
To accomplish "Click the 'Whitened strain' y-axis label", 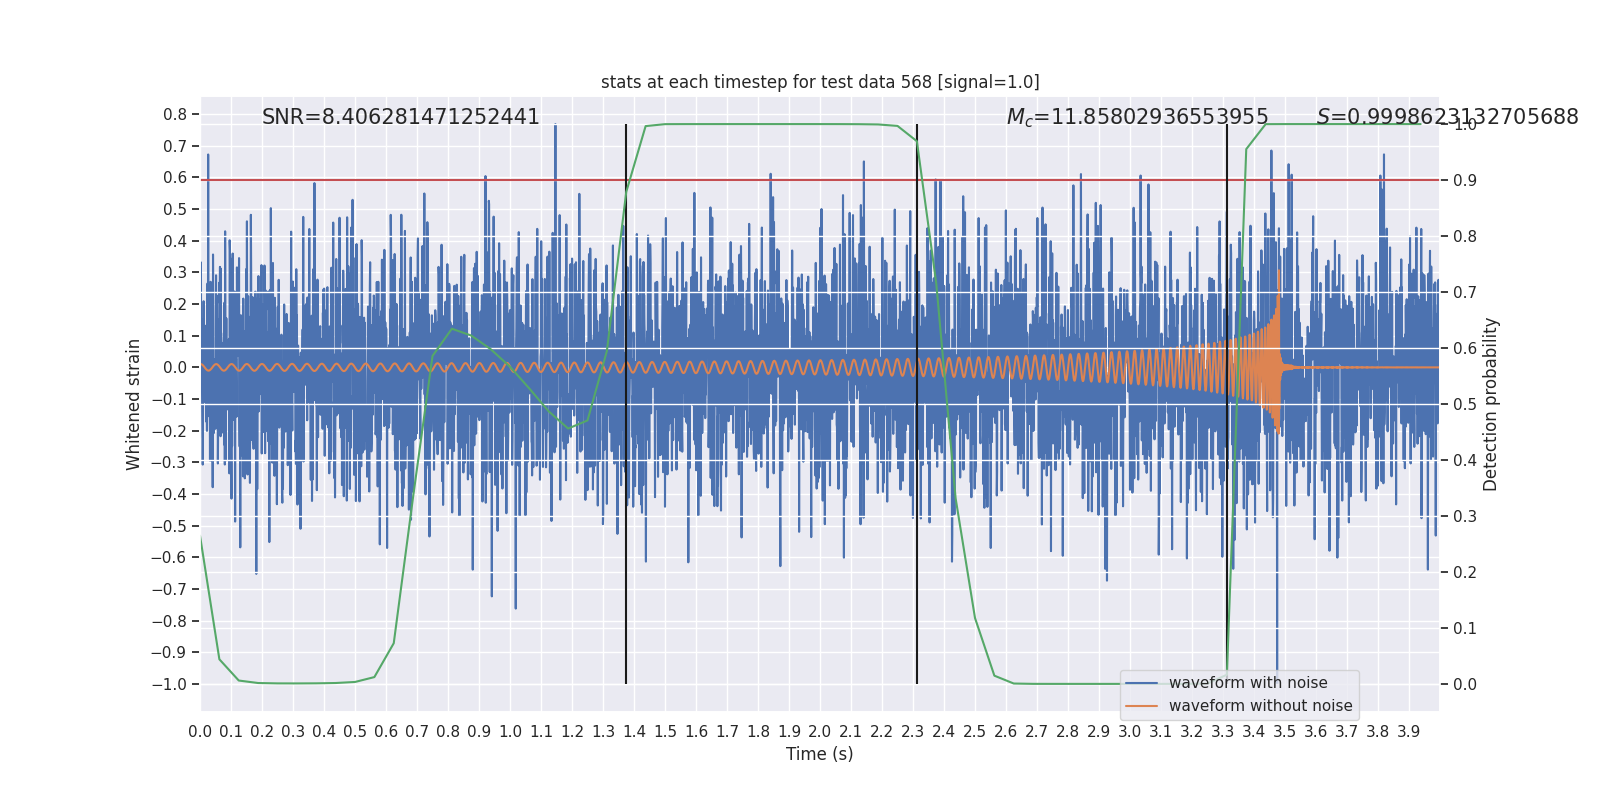I will pos(133,404).
